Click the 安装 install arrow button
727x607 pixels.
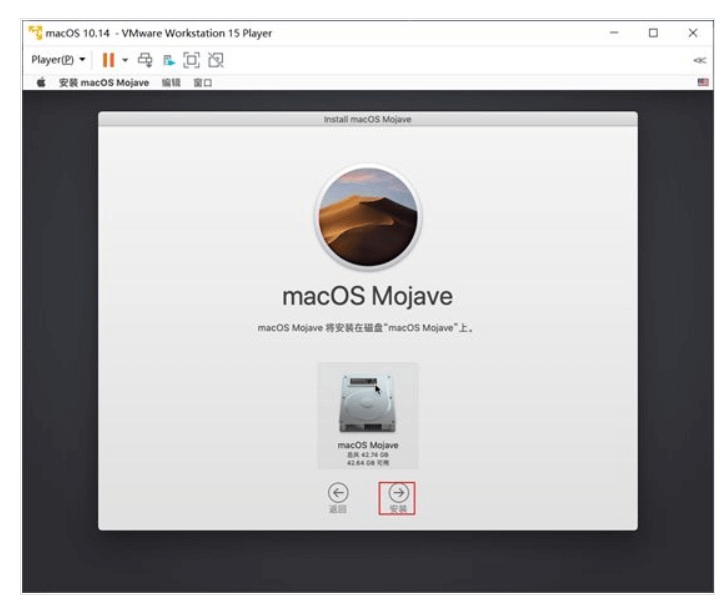[397, 491]
